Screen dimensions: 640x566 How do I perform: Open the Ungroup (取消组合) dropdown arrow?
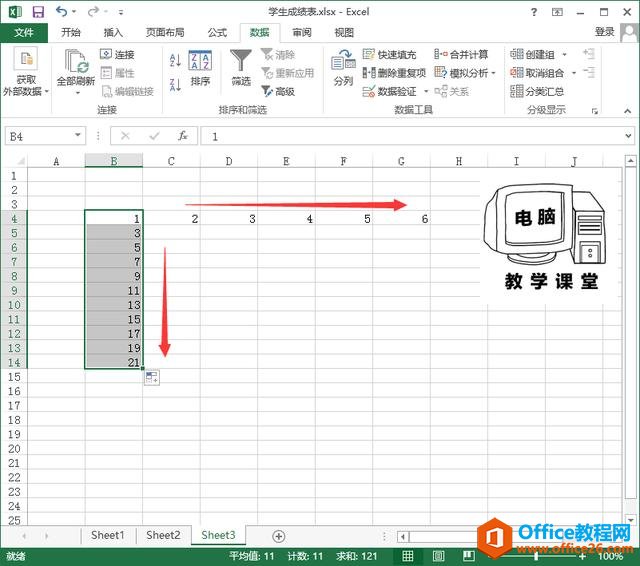pyautogui.click(x=574, y=73)
